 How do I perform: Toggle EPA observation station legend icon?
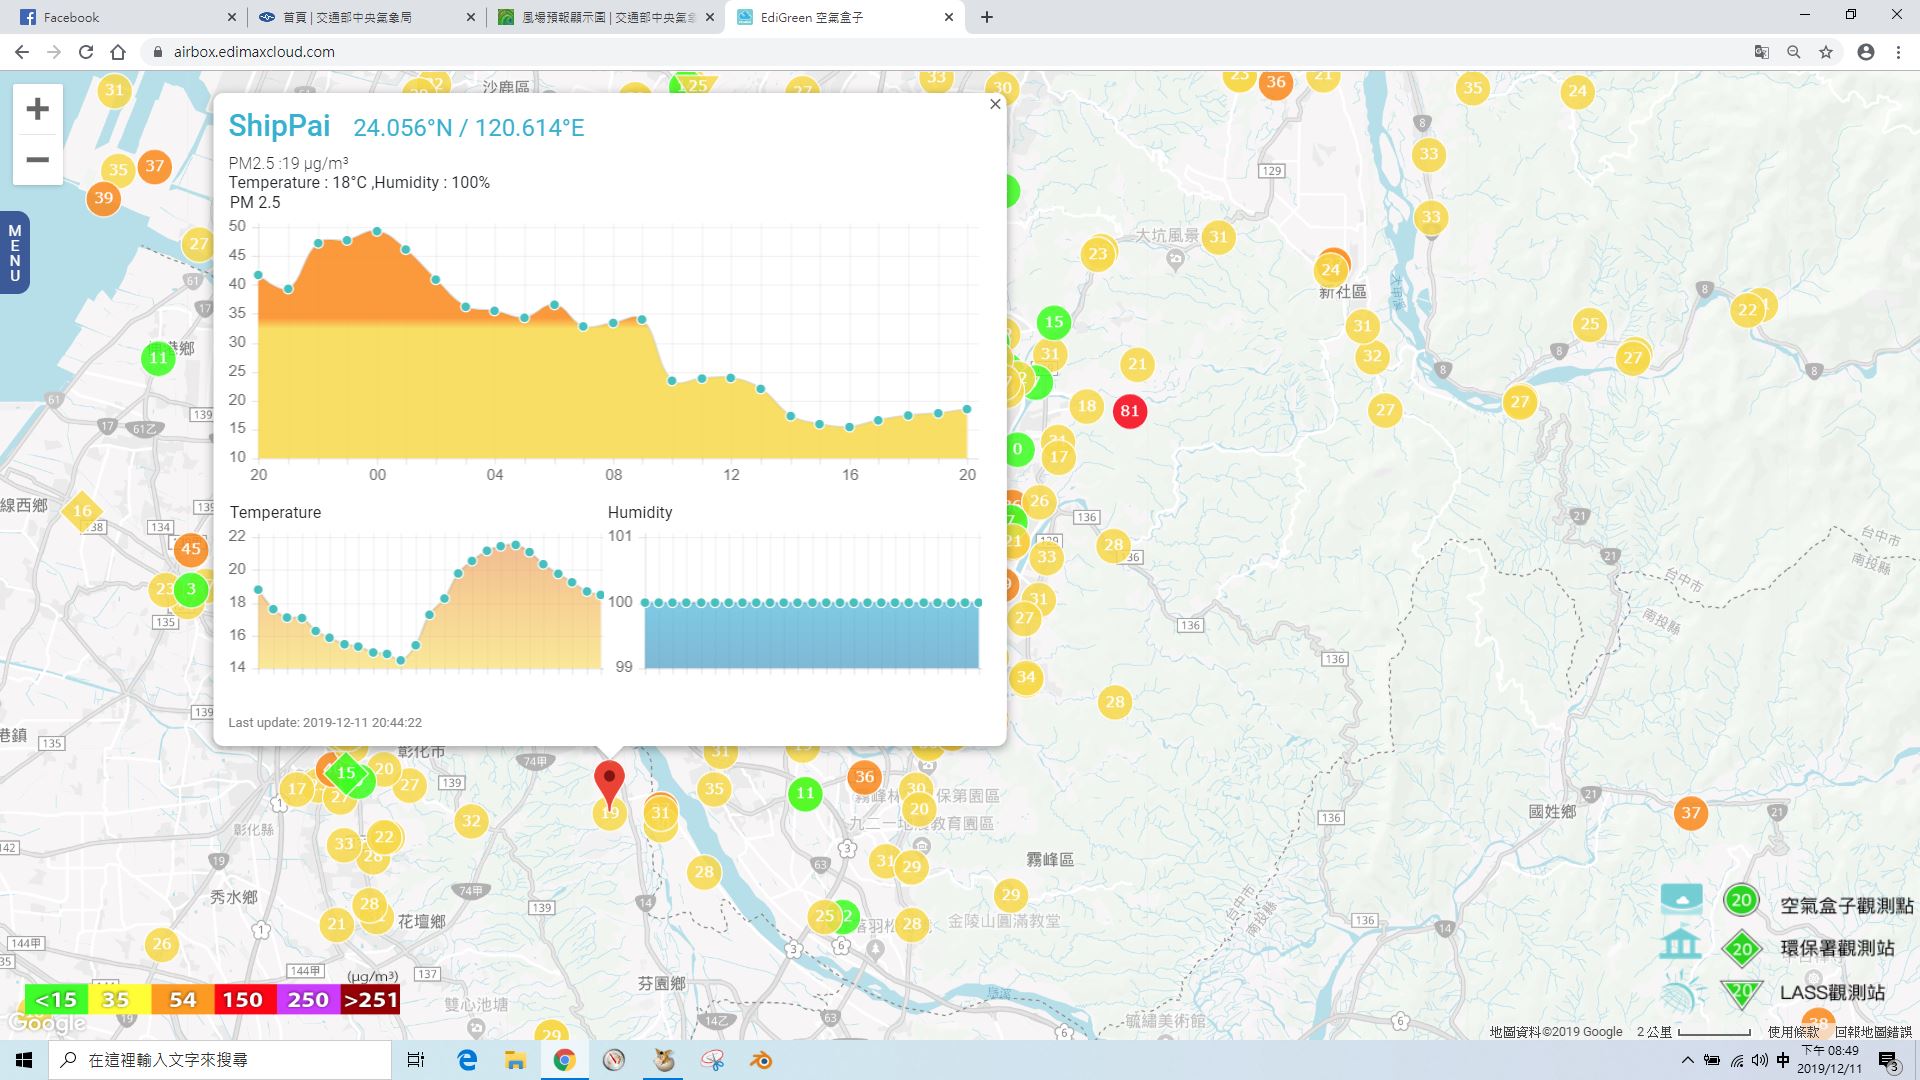click(x=1742, y=949)
